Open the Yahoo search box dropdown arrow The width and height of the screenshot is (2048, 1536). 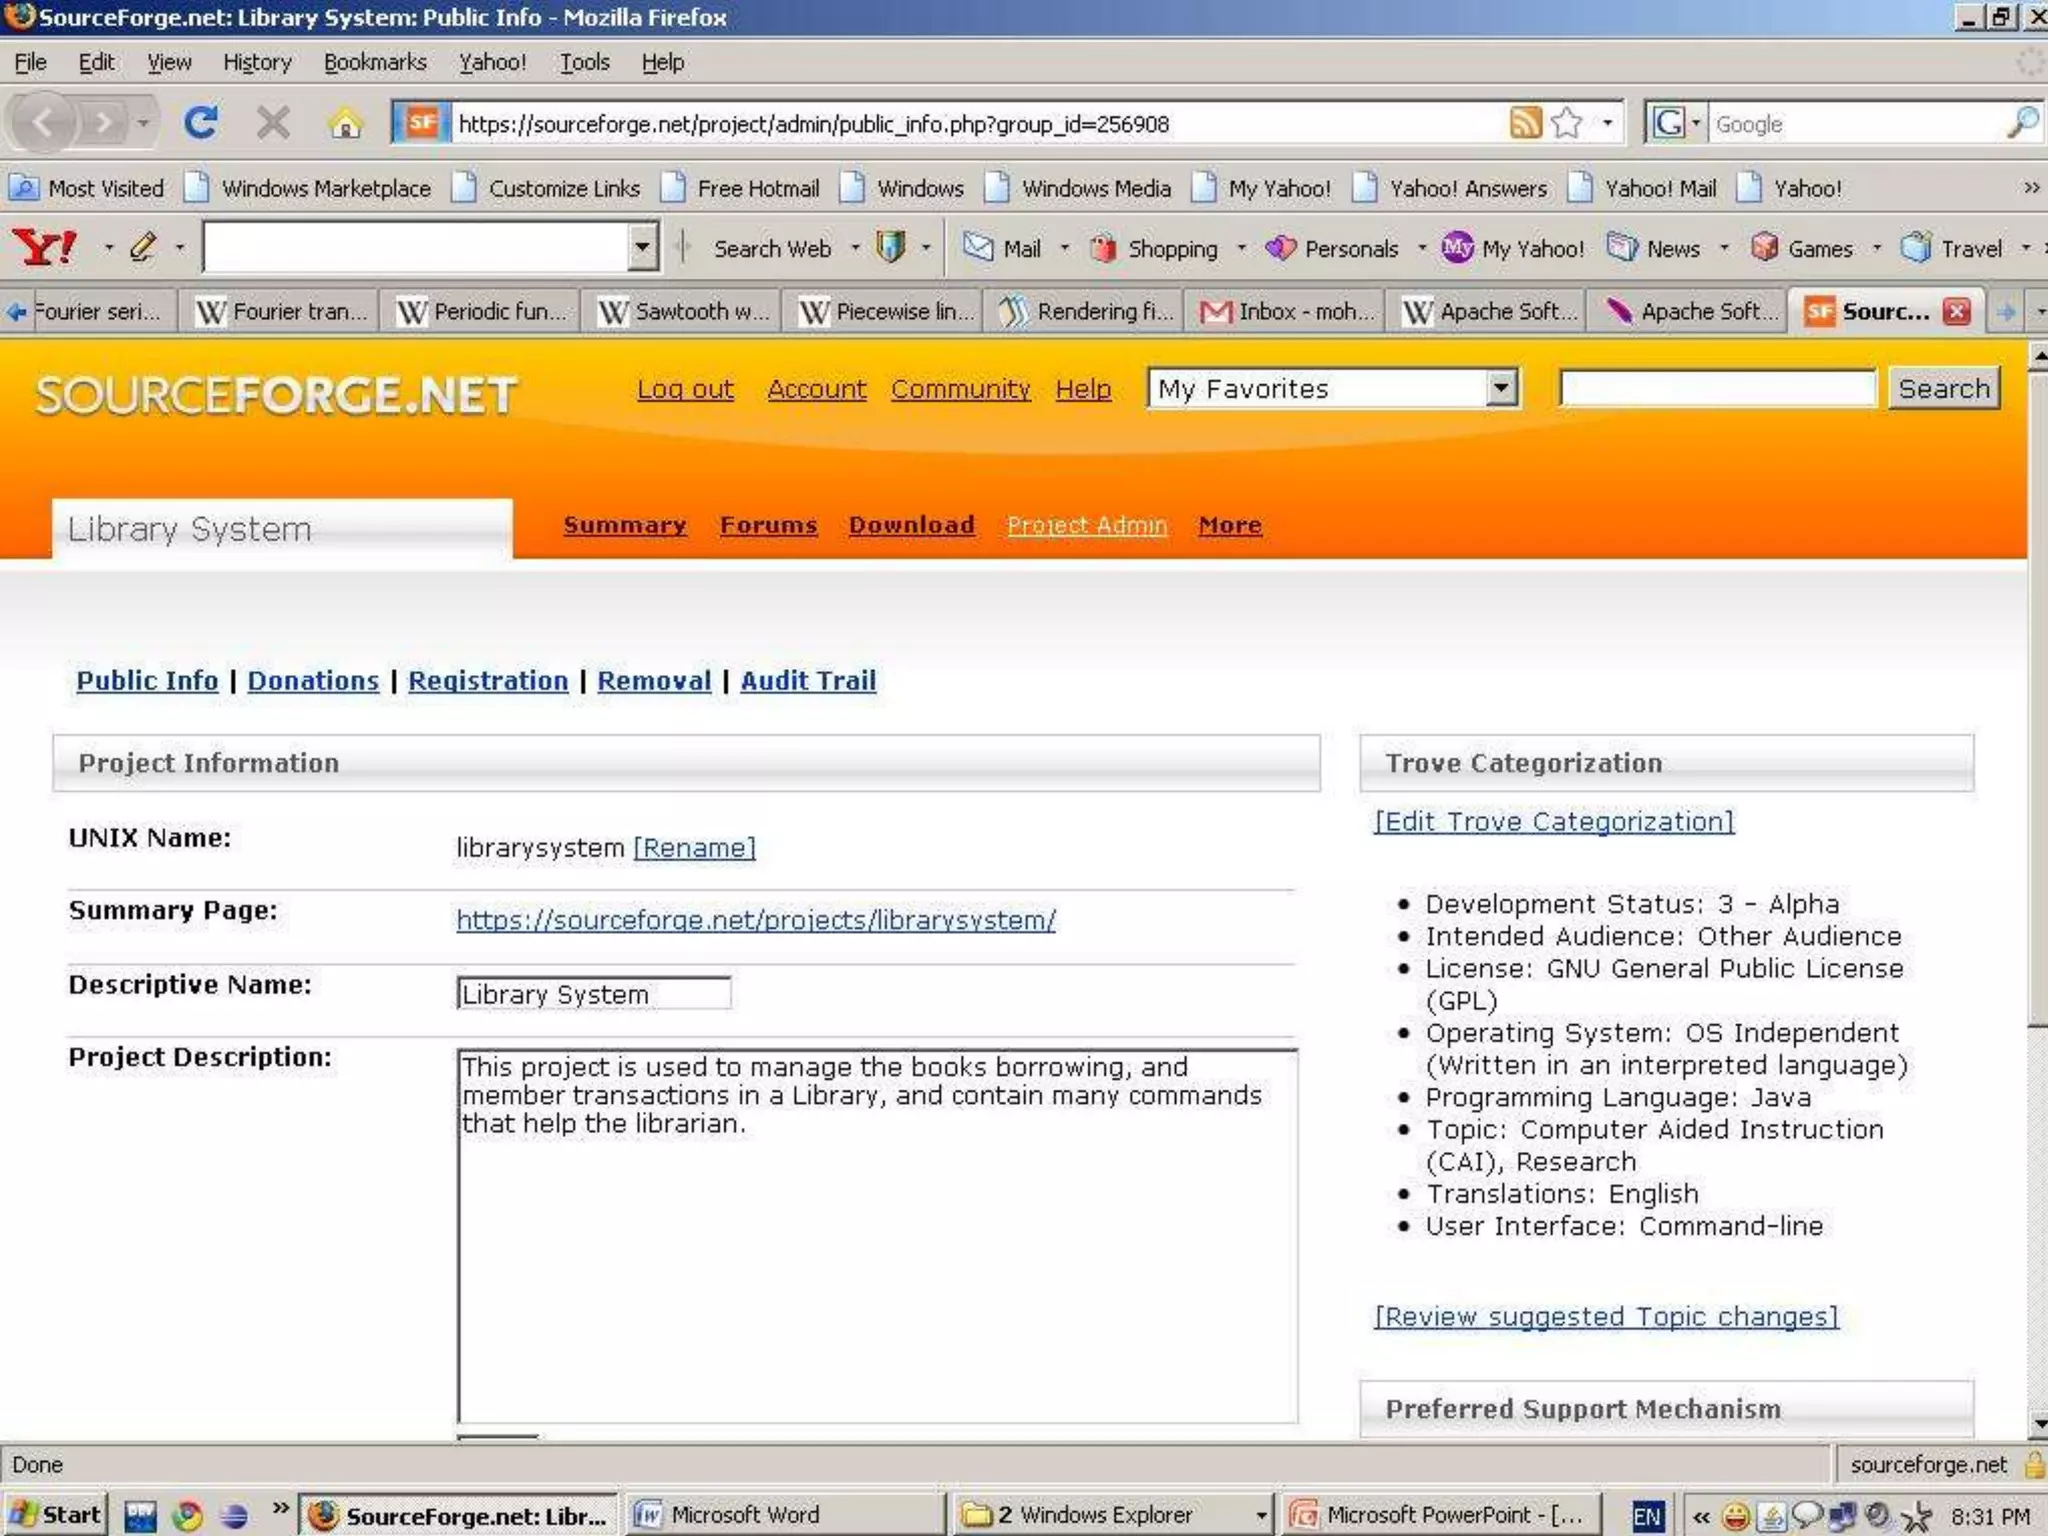coord(642,247)
